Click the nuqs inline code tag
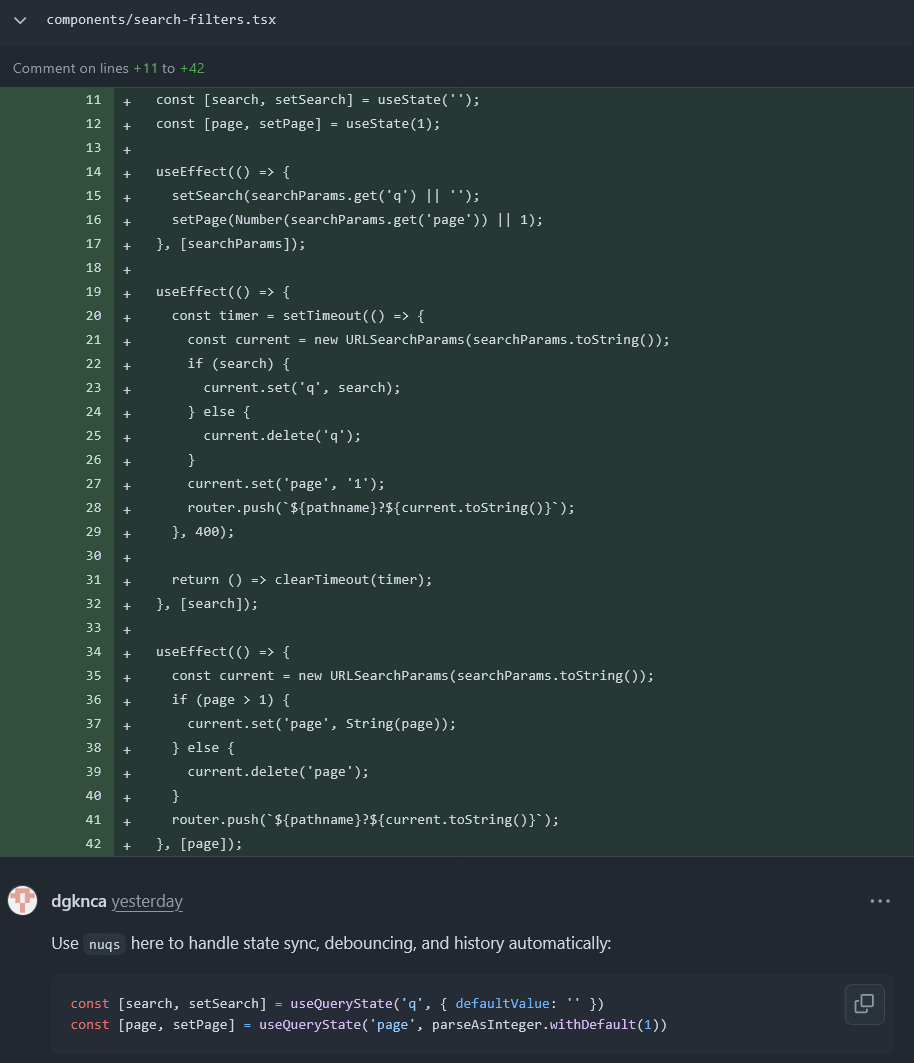This screenshot has width=914, height=1063. pos(104,944)
